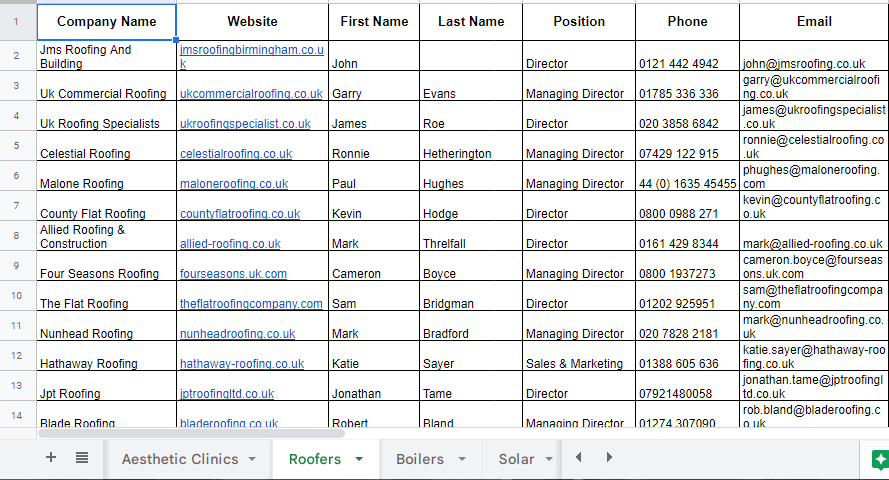
Task: Open jptroofingltd.co.uk link
Action: click(x=227, y=394)
